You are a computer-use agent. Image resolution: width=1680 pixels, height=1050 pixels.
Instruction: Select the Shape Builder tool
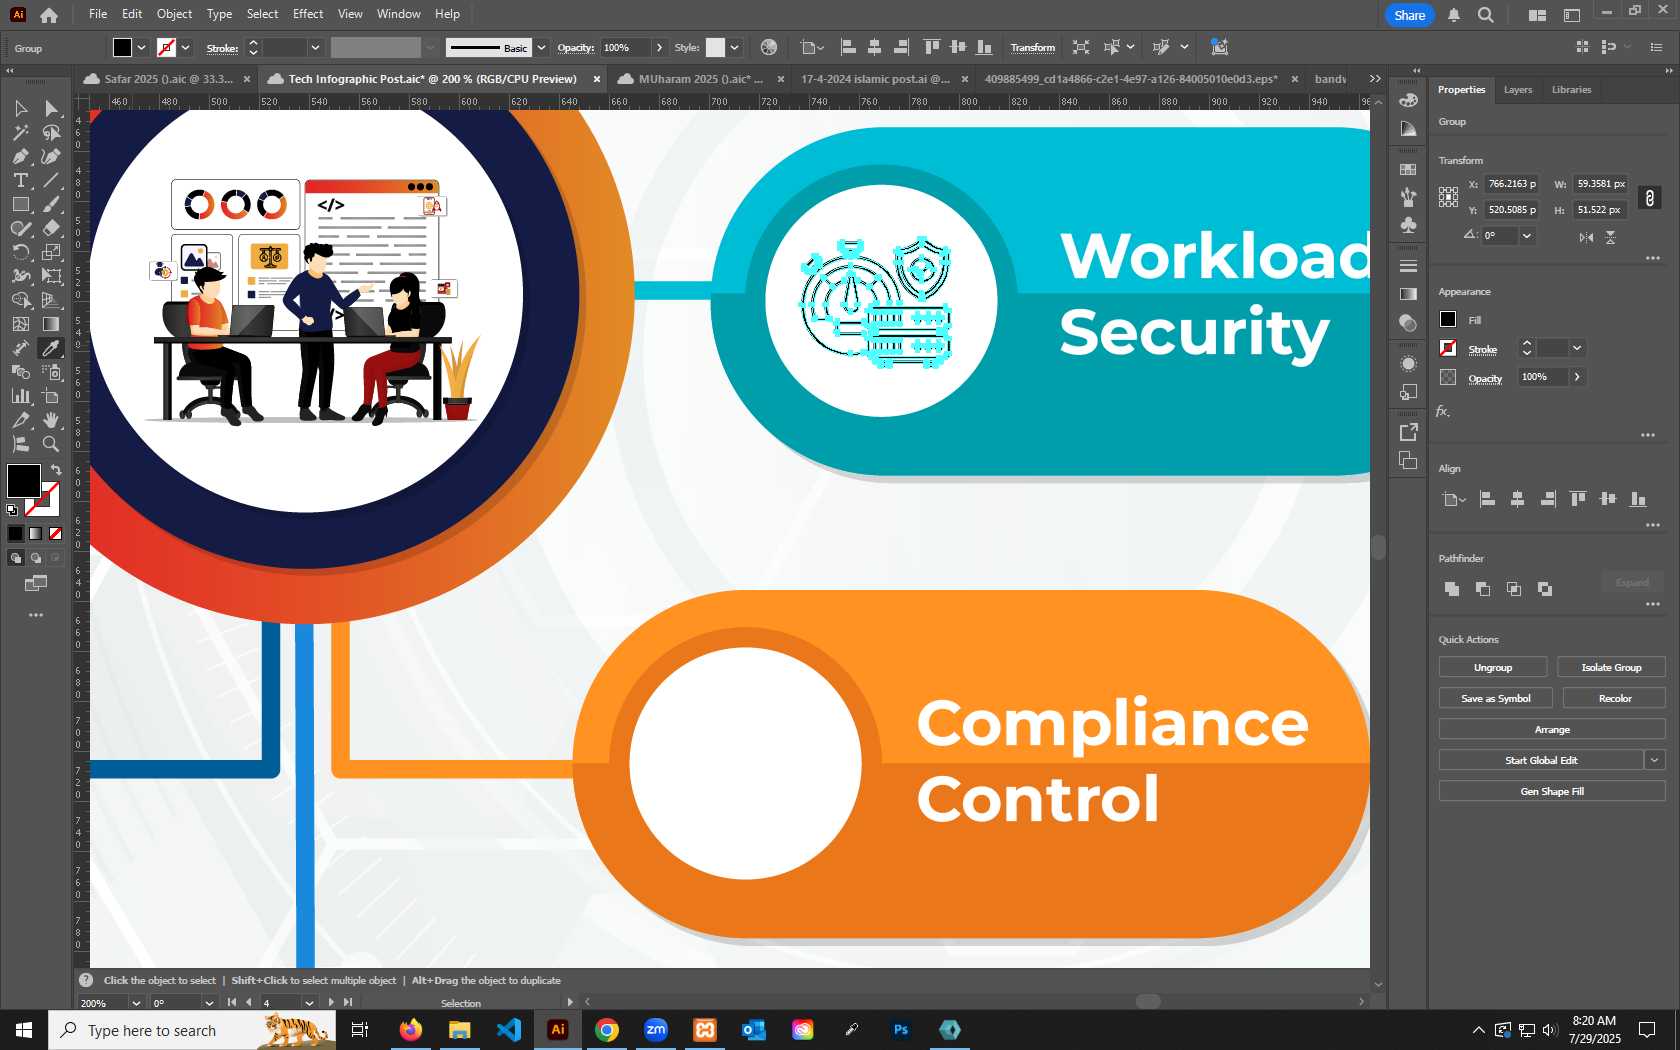[x=20, y=300]
